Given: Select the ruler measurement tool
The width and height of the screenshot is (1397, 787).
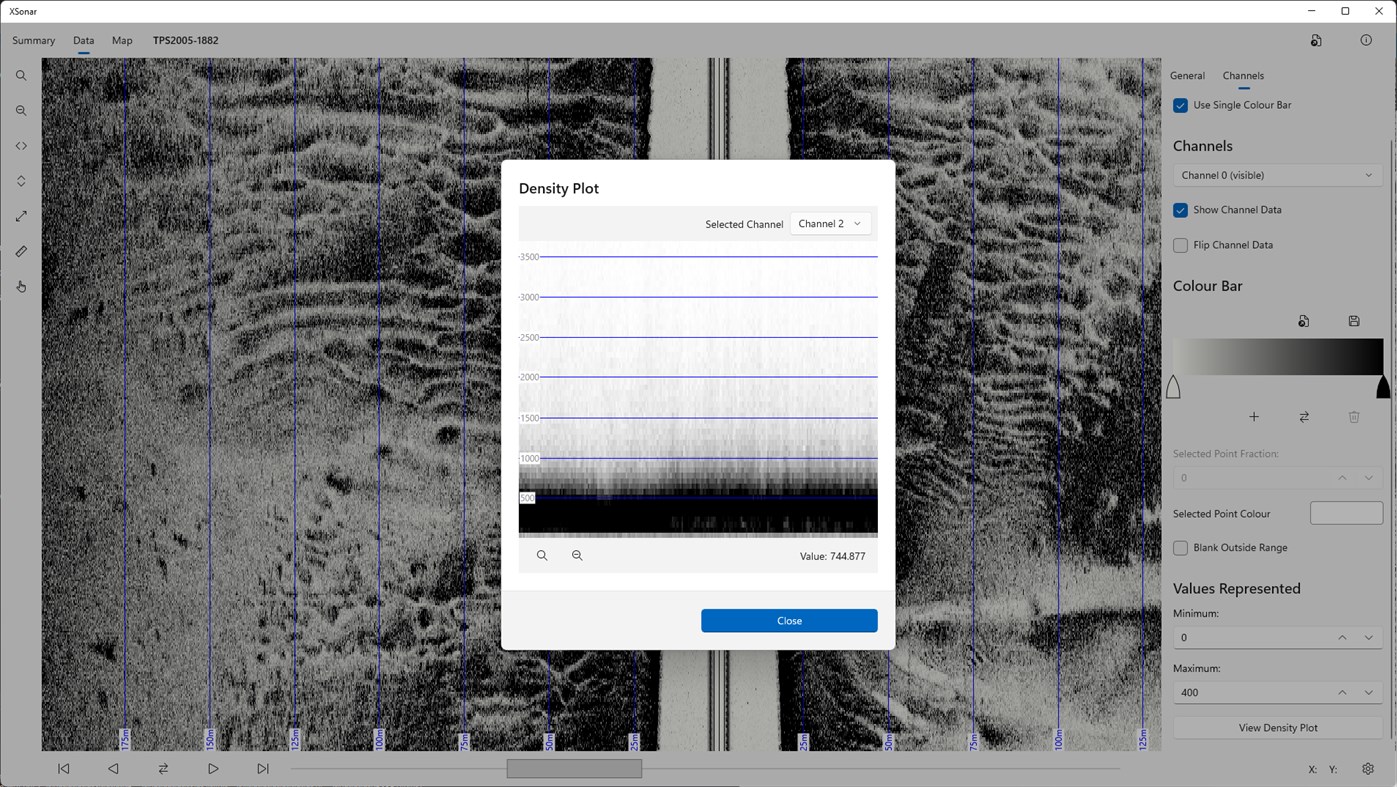Looking at the screenshot, I should point(21,251).
